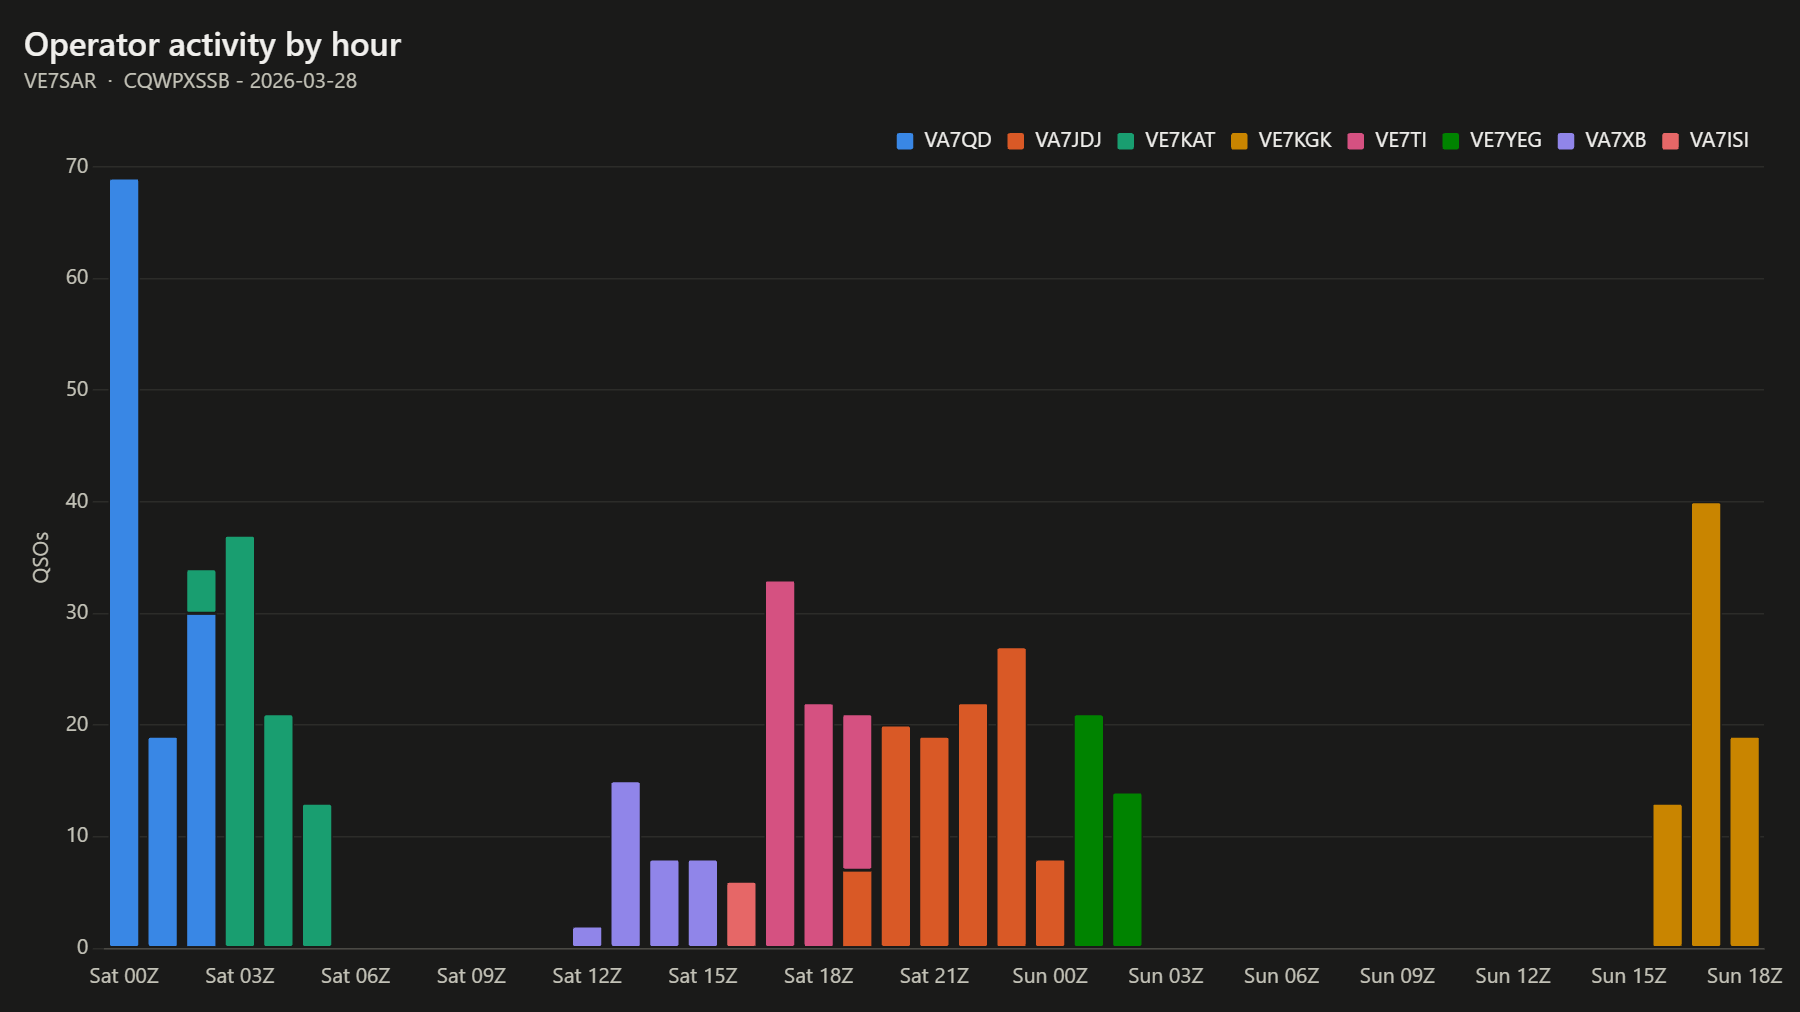Click the 'Sun 18Z' axis label
Screen dimensions: 1800x1012
1744,976
